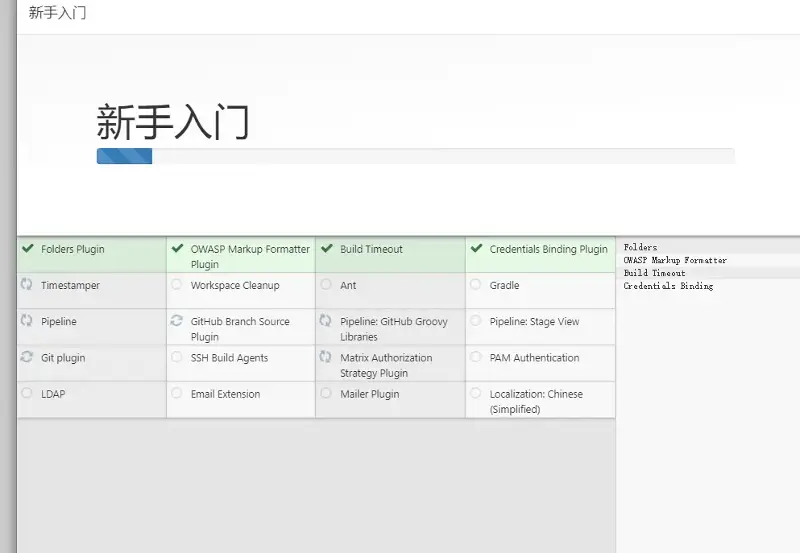This screenshot has width=800, height=553.
Task: Click the refresh icon beside GitHub Branch Source
Action: [177, 320]
